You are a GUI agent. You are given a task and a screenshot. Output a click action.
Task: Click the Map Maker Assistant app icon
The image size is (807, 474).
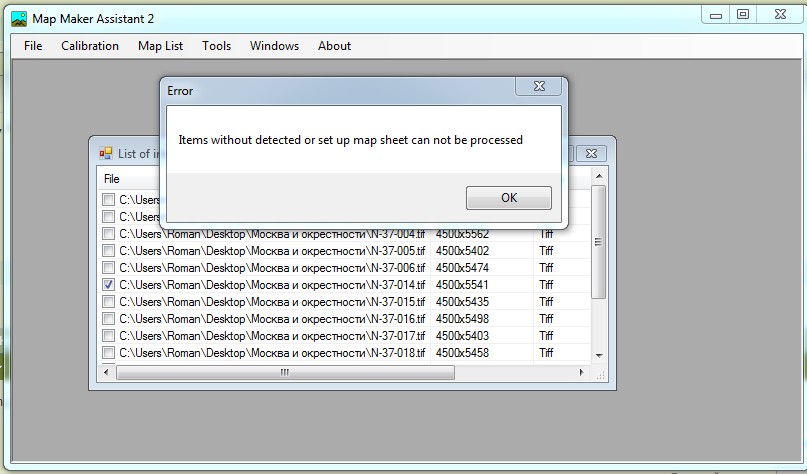18,18
